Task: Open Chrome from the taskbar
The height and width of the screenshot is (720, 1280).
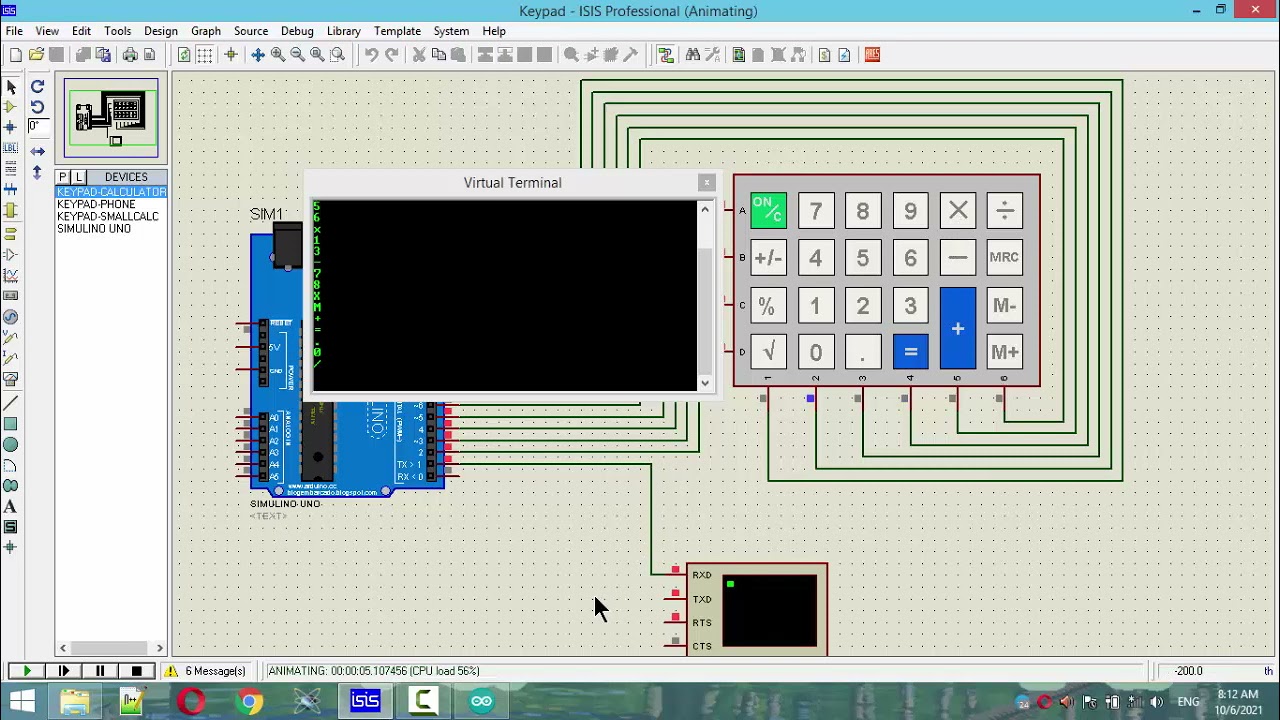Action: 249,702
